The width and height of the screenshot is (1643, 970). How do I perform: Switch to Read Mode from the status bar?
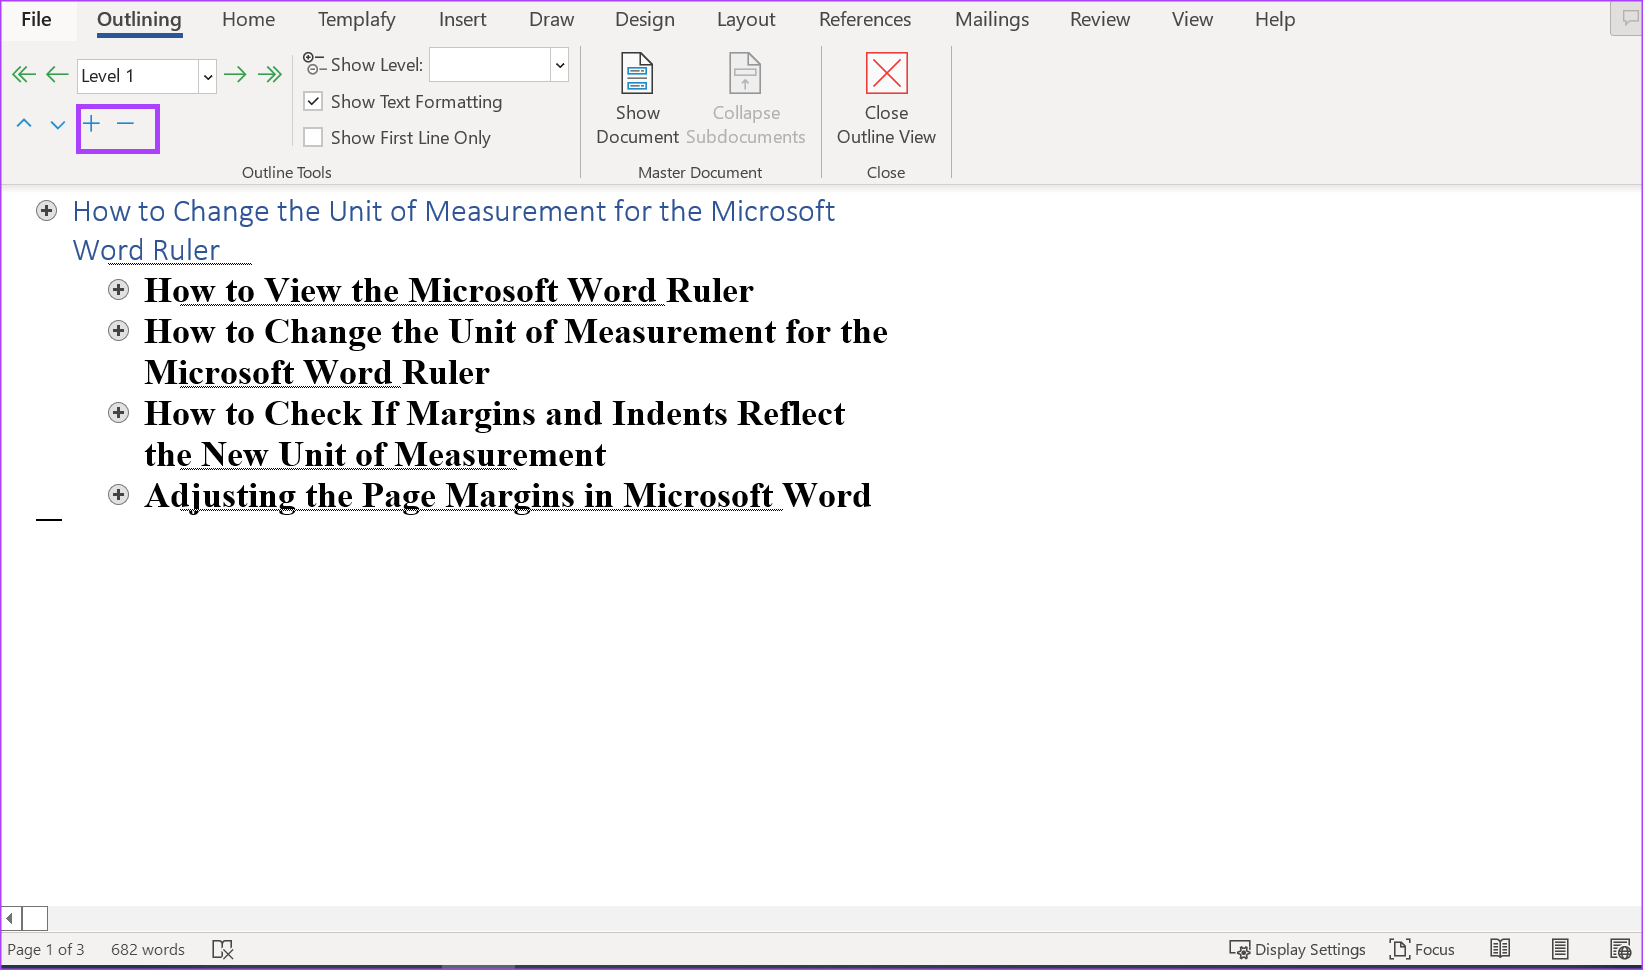pyautogui.click(x=1500, y=948)
